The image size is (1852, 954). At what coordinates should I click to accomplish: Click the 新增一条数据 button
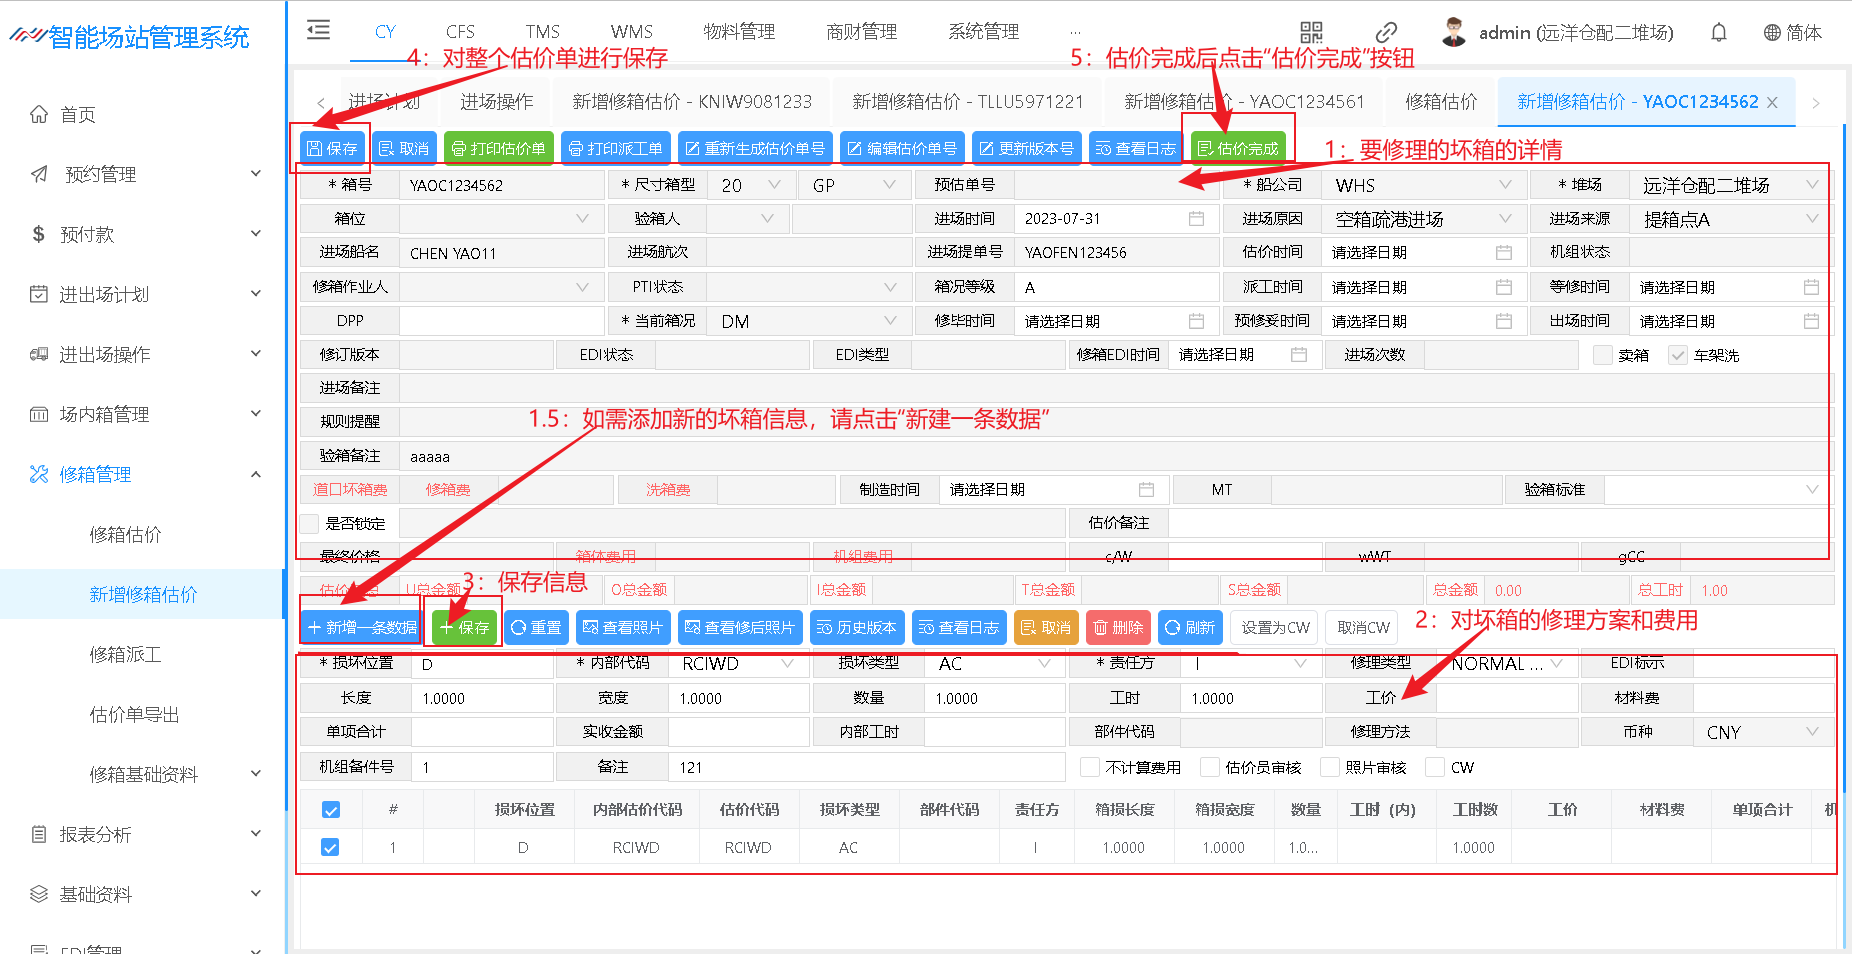(x=361, y=627)
